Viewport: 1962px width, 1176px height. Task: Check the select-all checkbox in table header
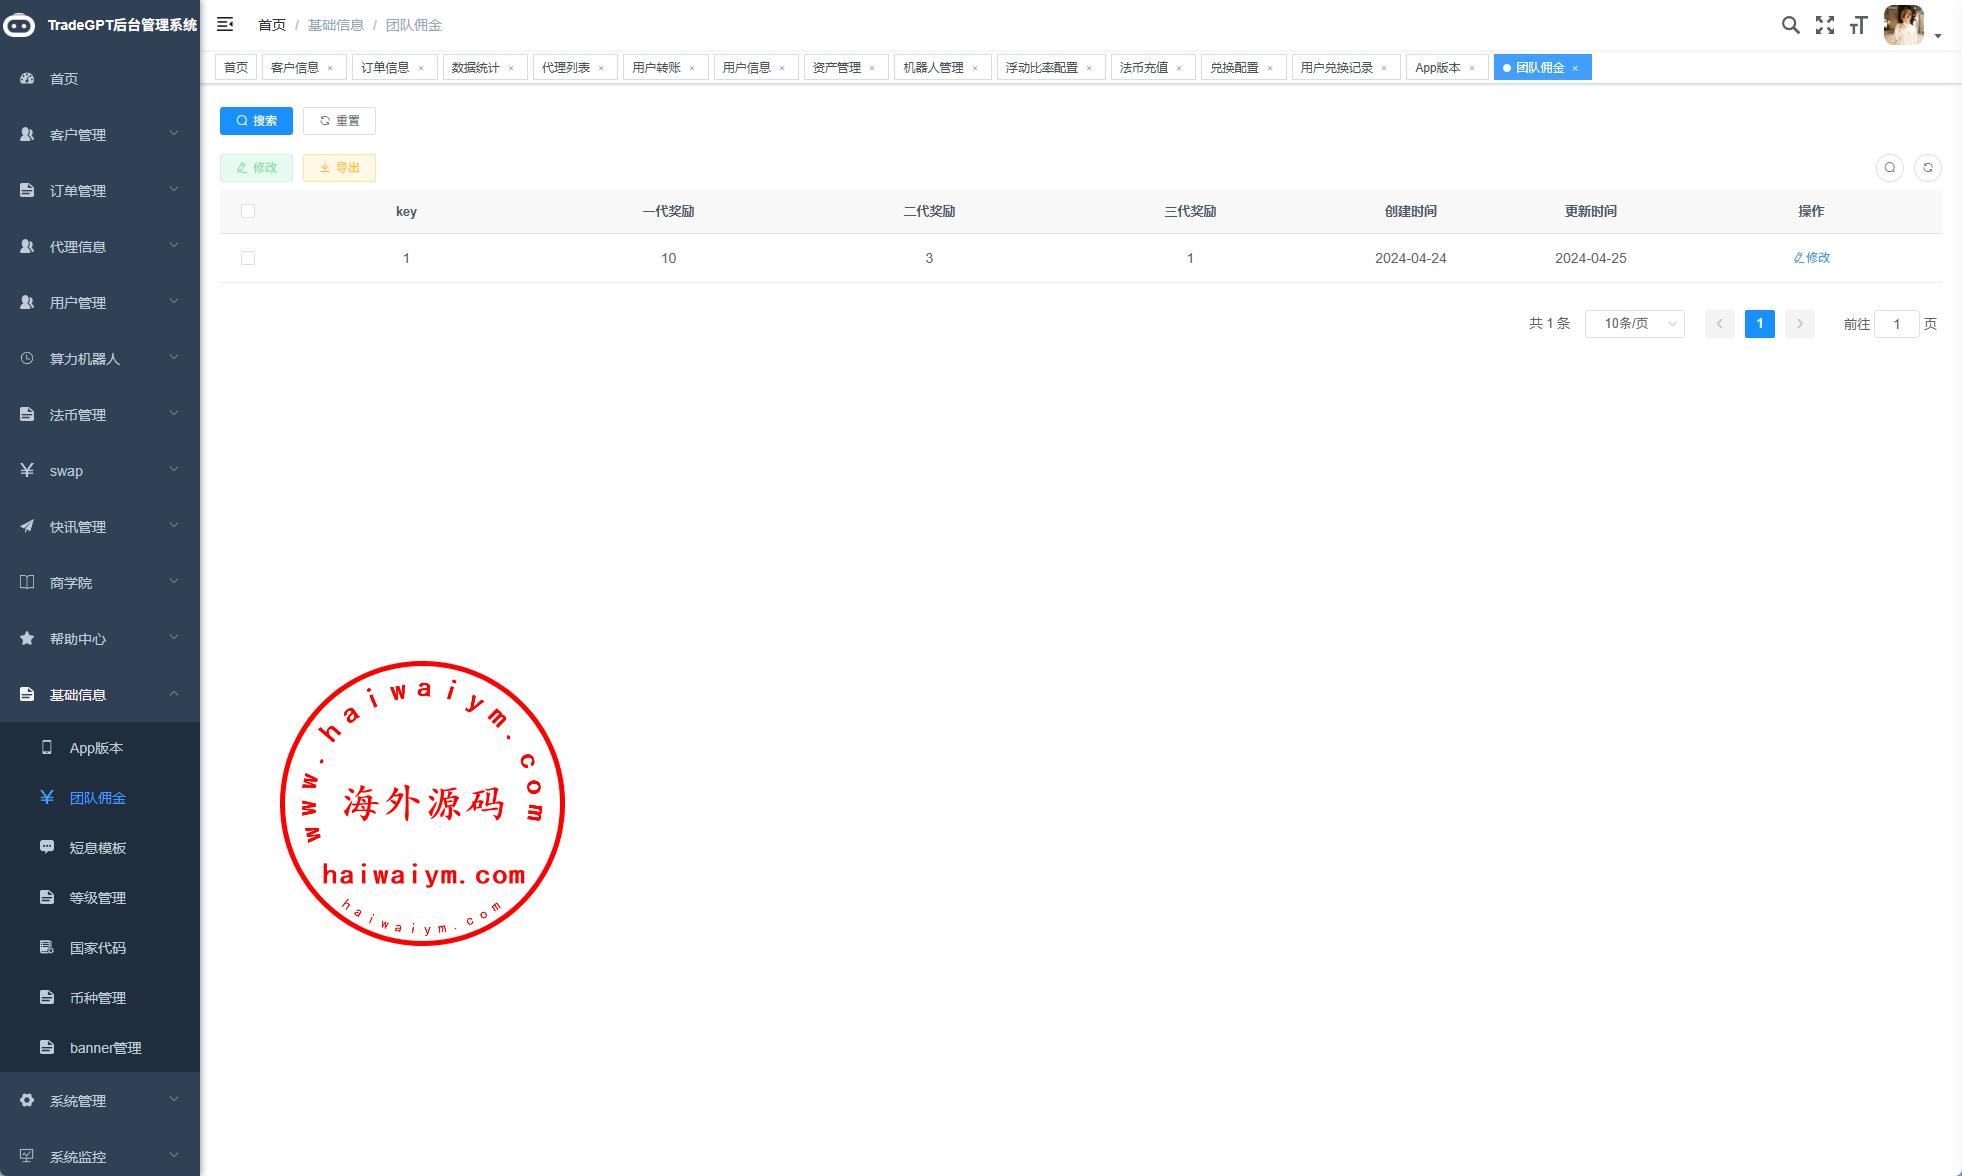[x=248, y=211]
